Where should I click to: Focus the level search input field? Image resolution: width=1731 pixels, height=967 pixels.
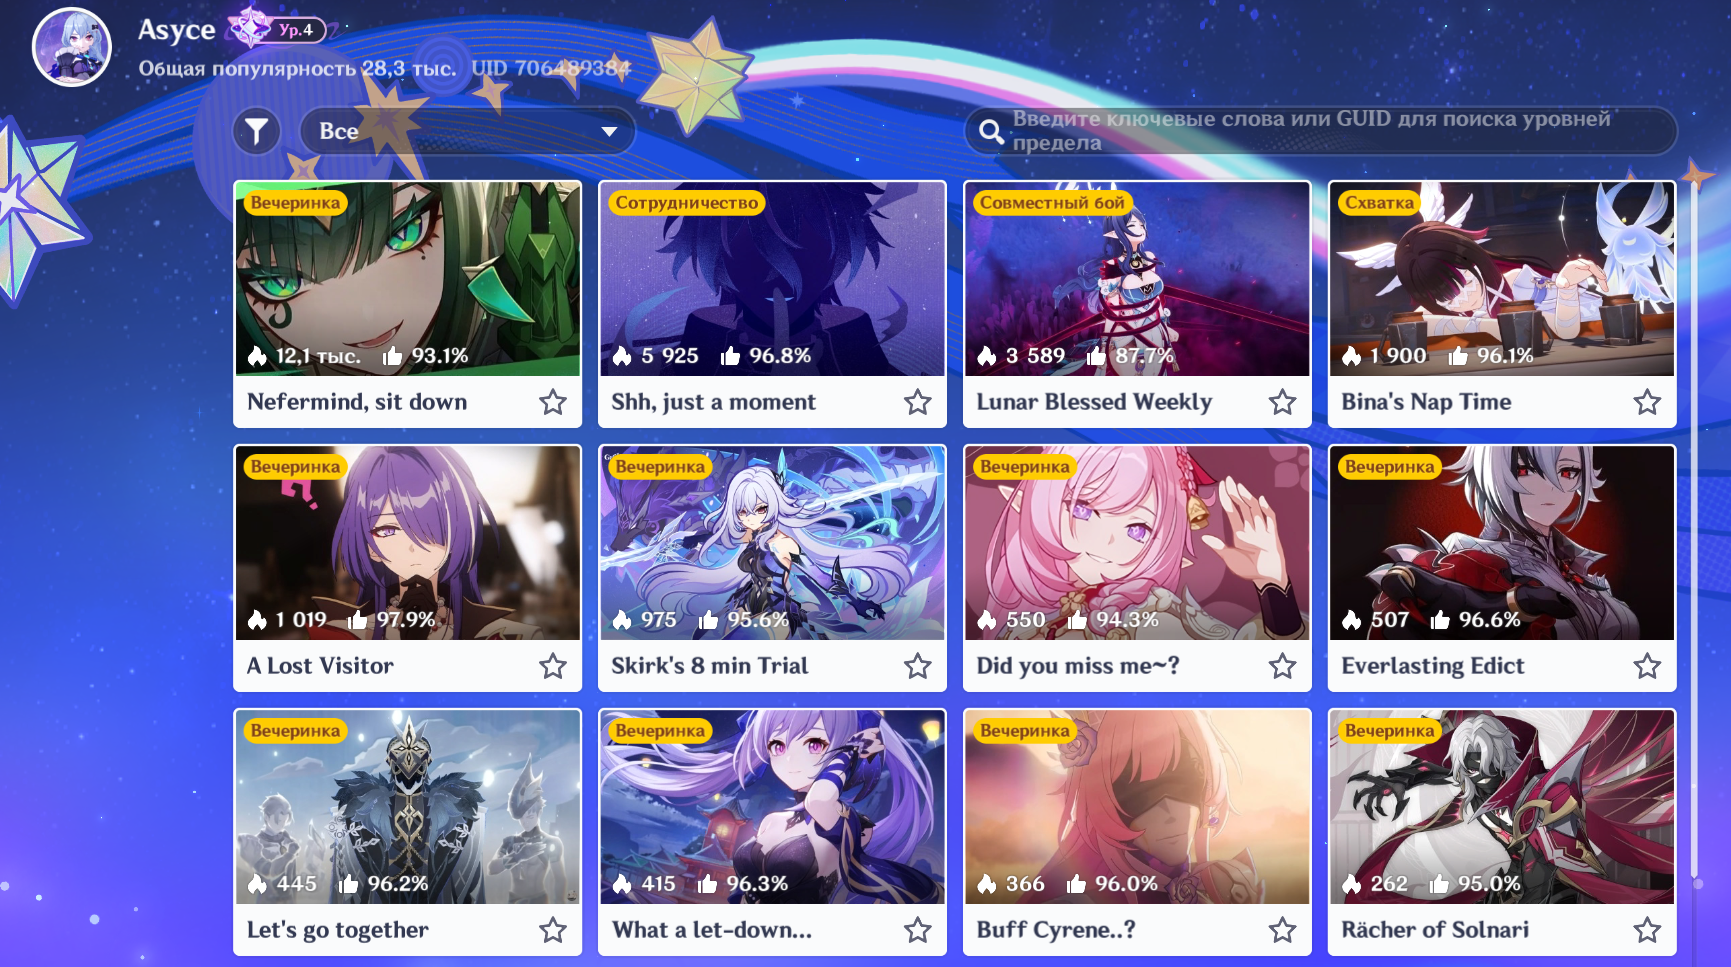coord(1320,131)
